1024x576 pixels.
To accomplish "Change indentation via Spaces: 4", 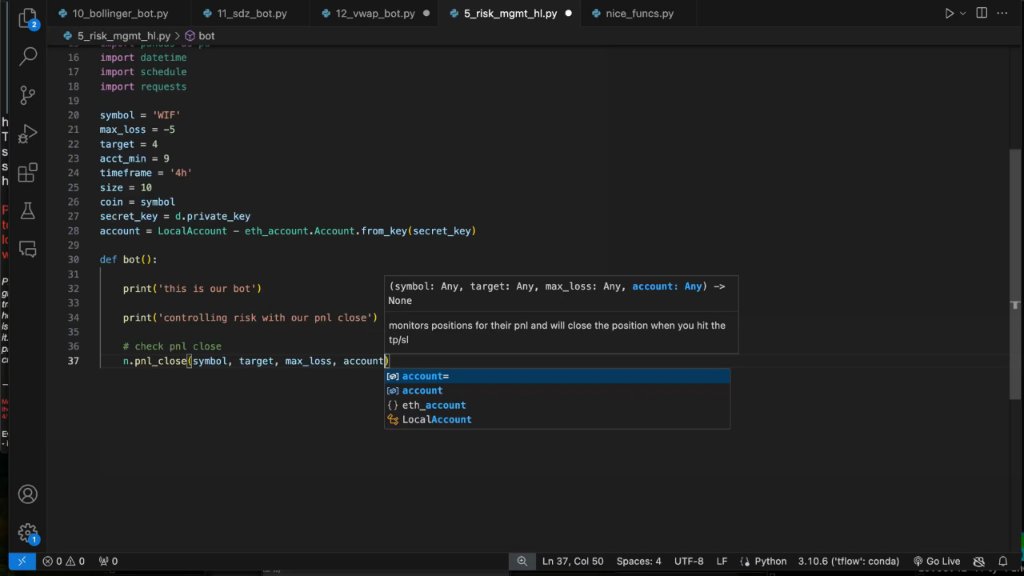I will 639,561.
